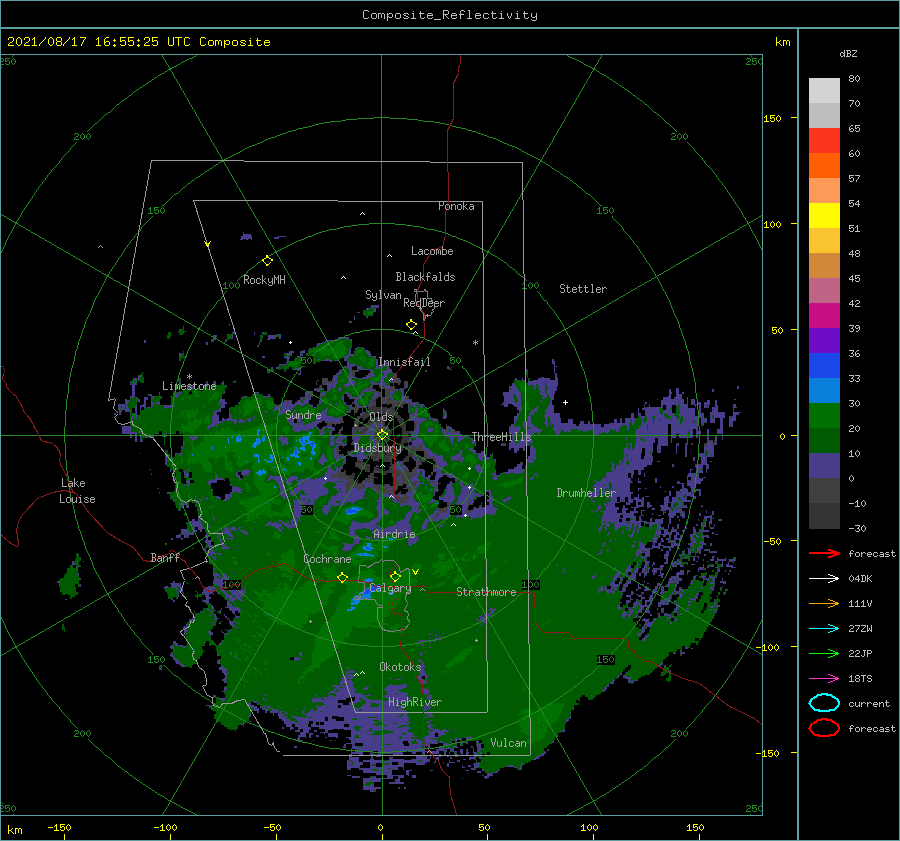Click the Sundre city label

click(303, 414)
